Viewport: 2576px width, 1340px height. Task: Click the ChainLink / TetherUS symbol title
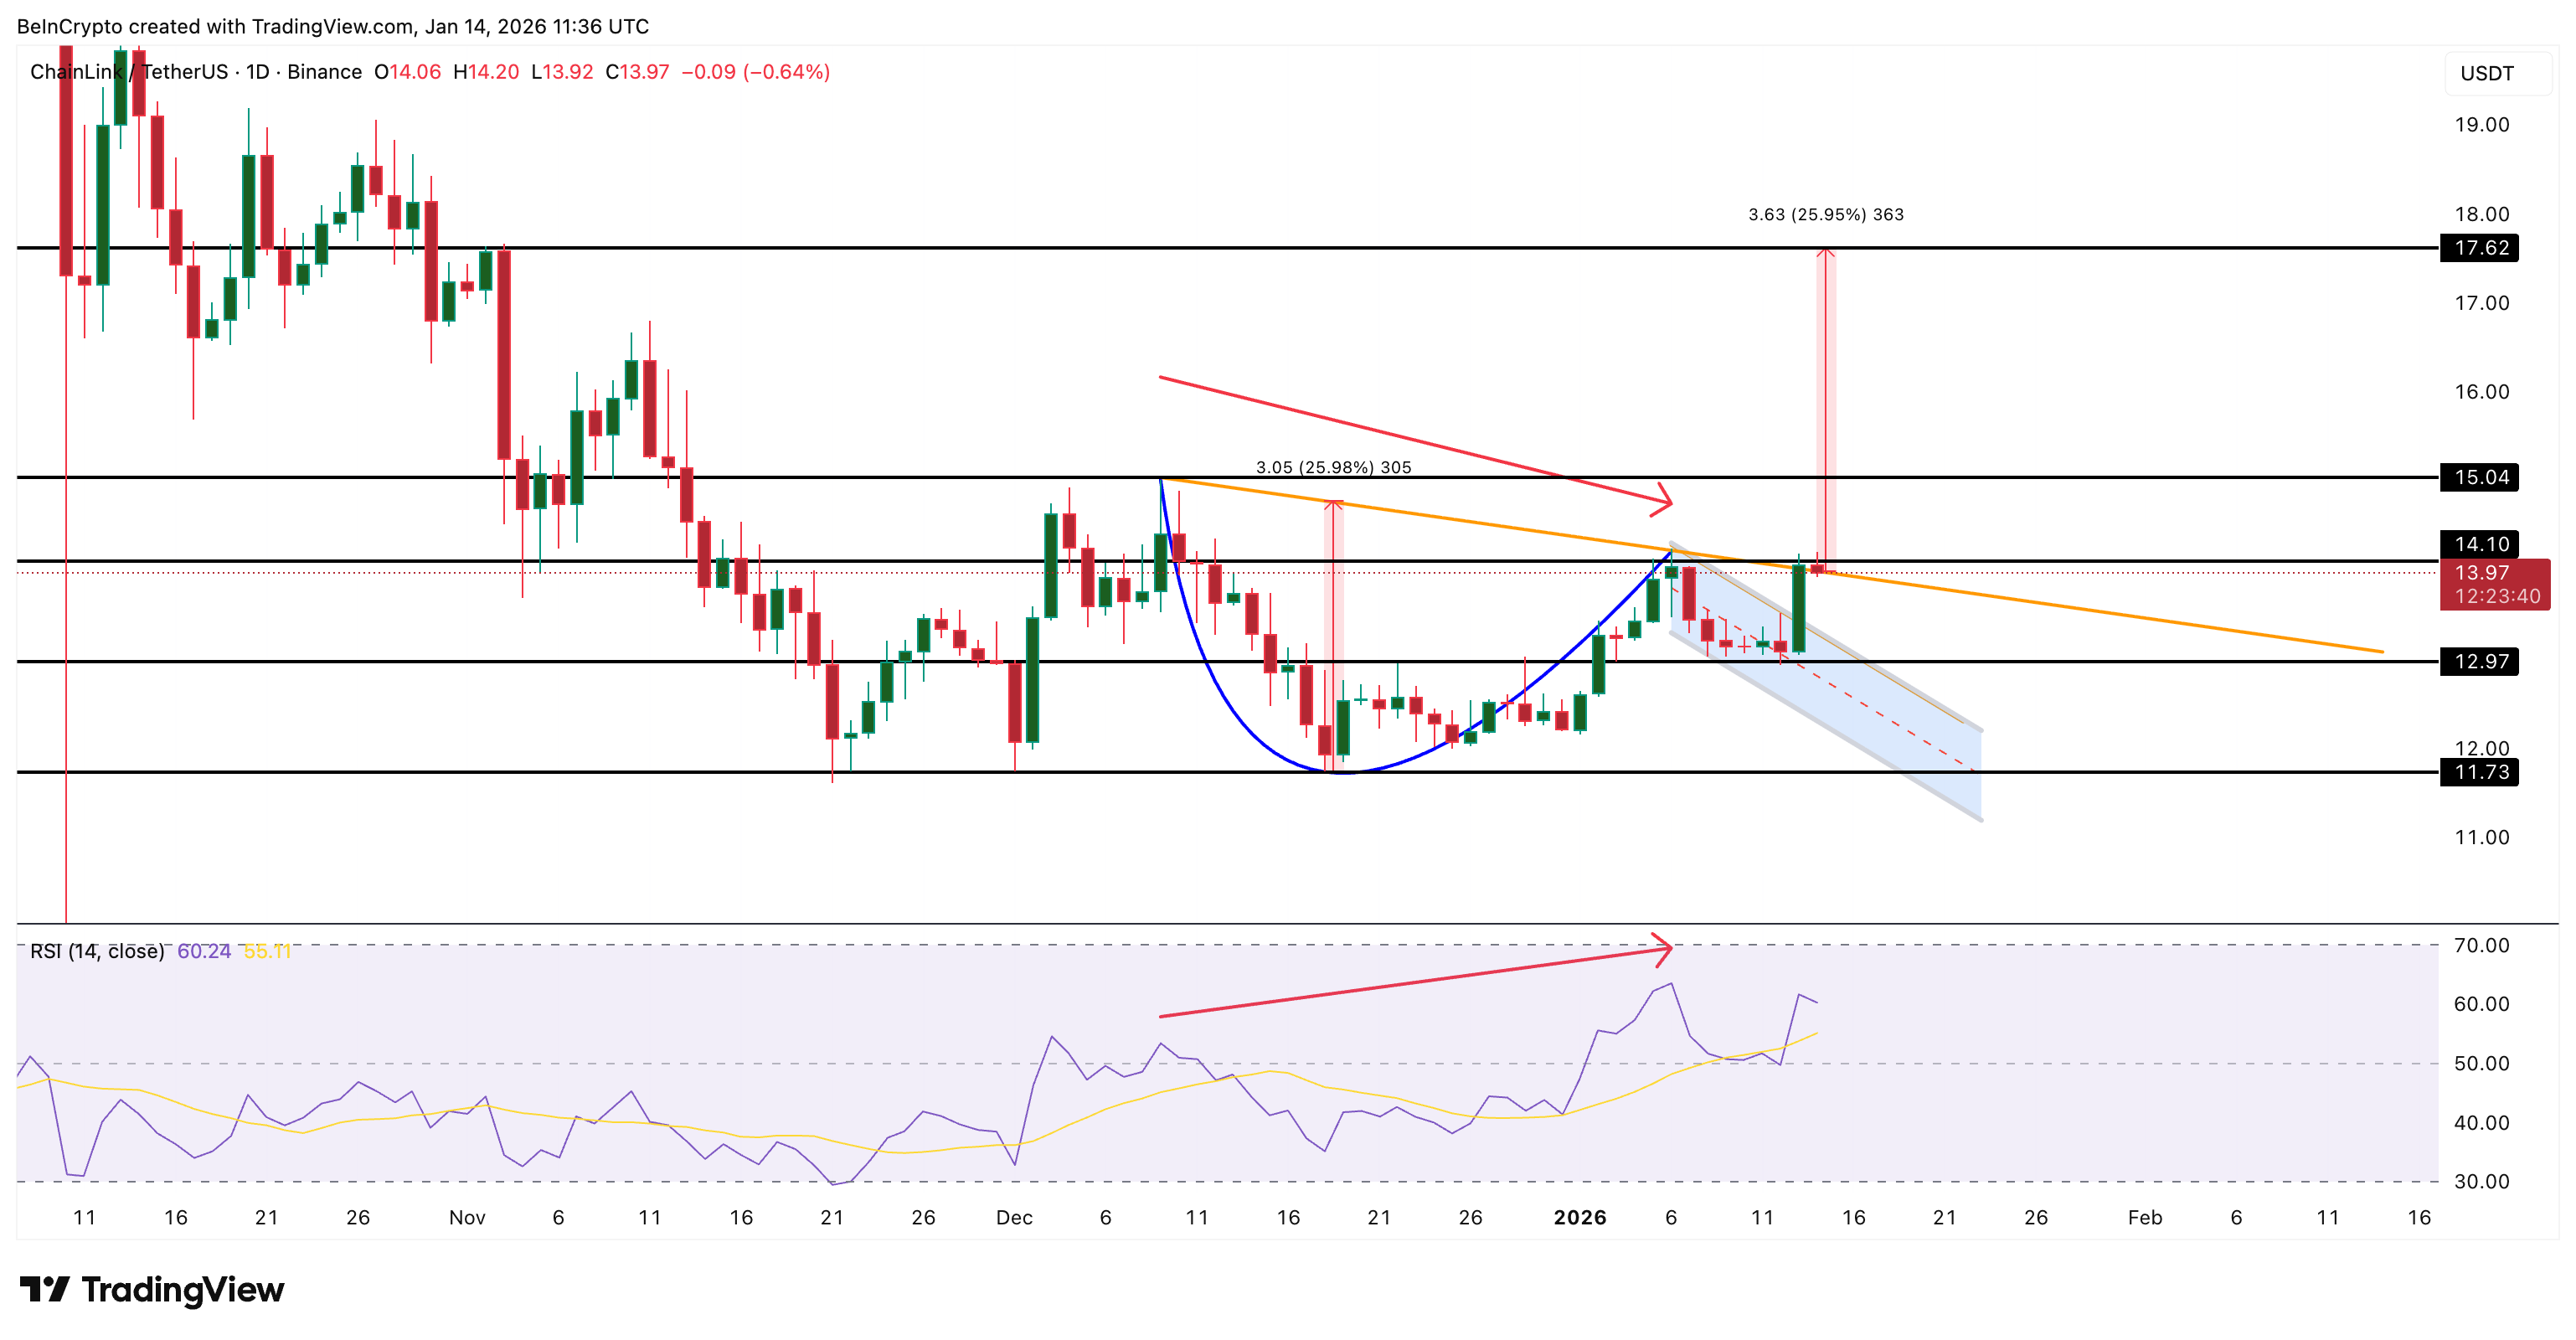128,72
